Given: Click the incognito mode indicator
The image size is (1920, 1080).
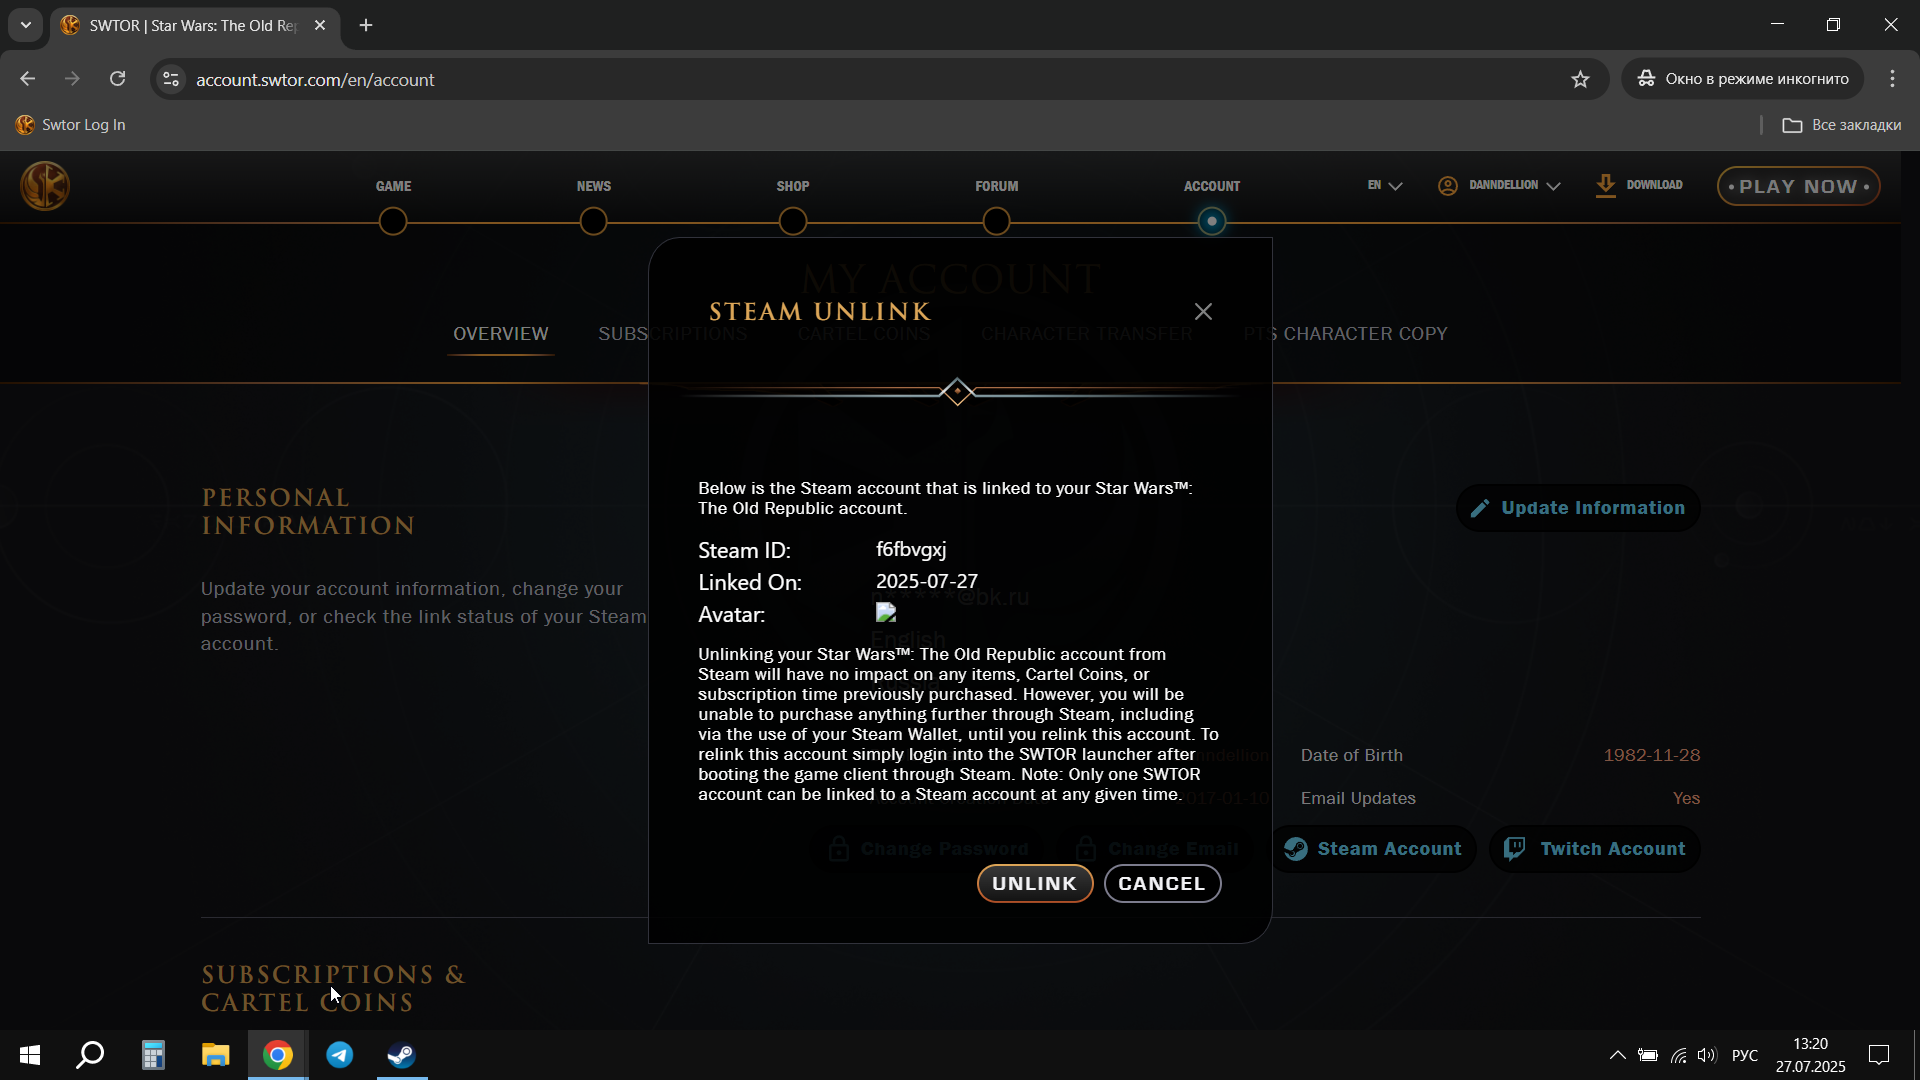Looking at the screenshot, I should point(1743,79).
